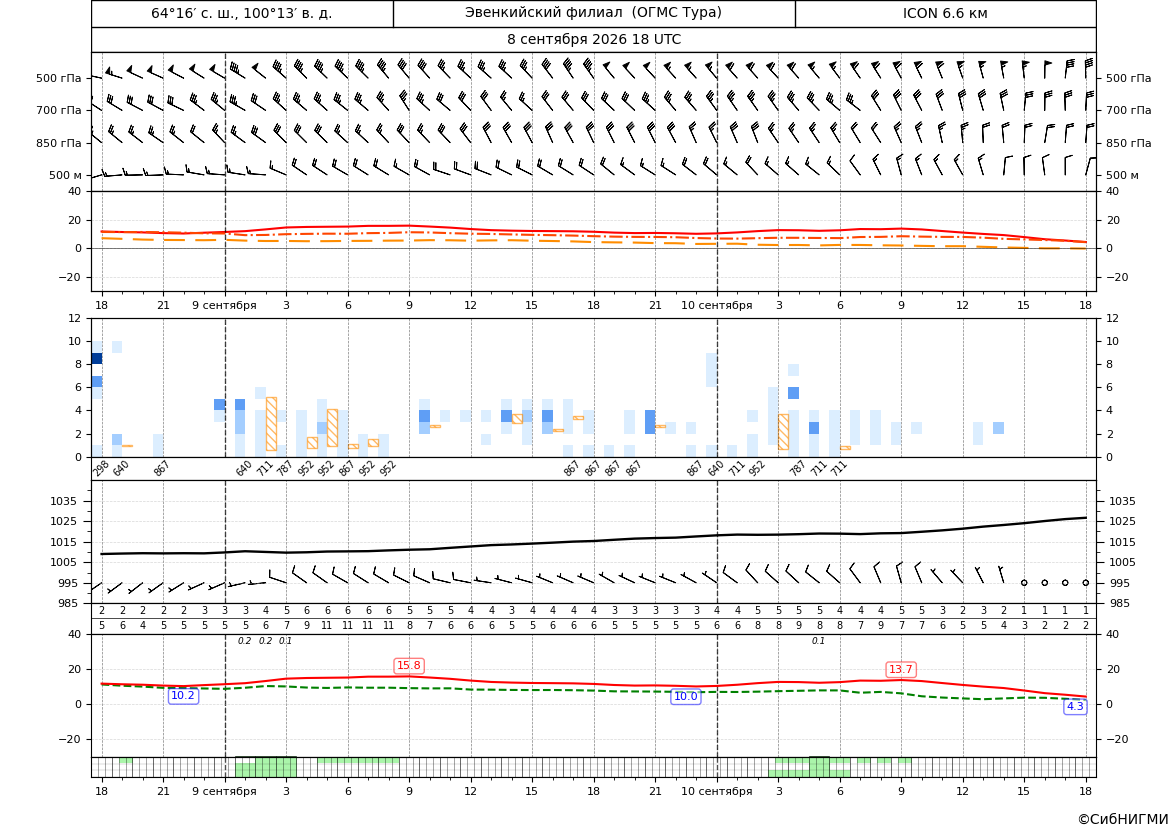Click the coordinates header 64°16′ с. ш., 100°13′ в. д.

point(242,13)
